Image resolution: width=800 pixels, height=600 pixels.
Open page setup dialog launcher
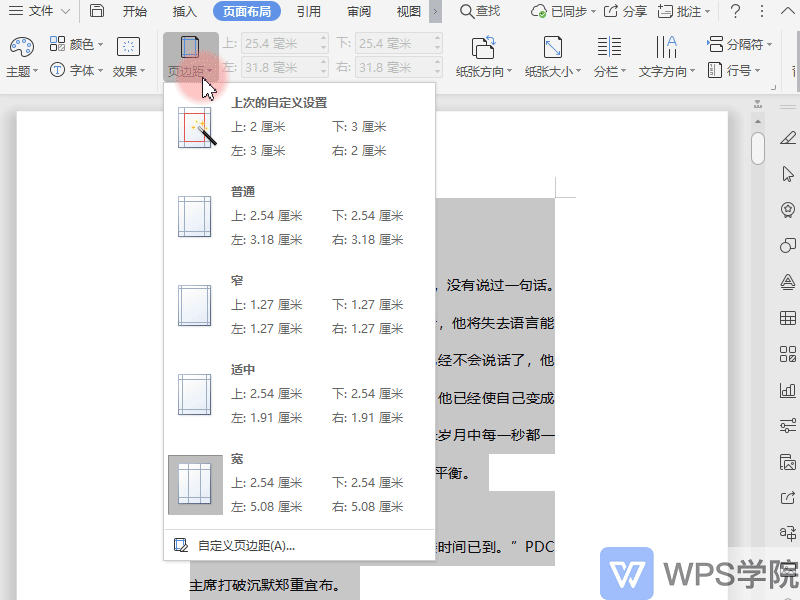point(773,88)
